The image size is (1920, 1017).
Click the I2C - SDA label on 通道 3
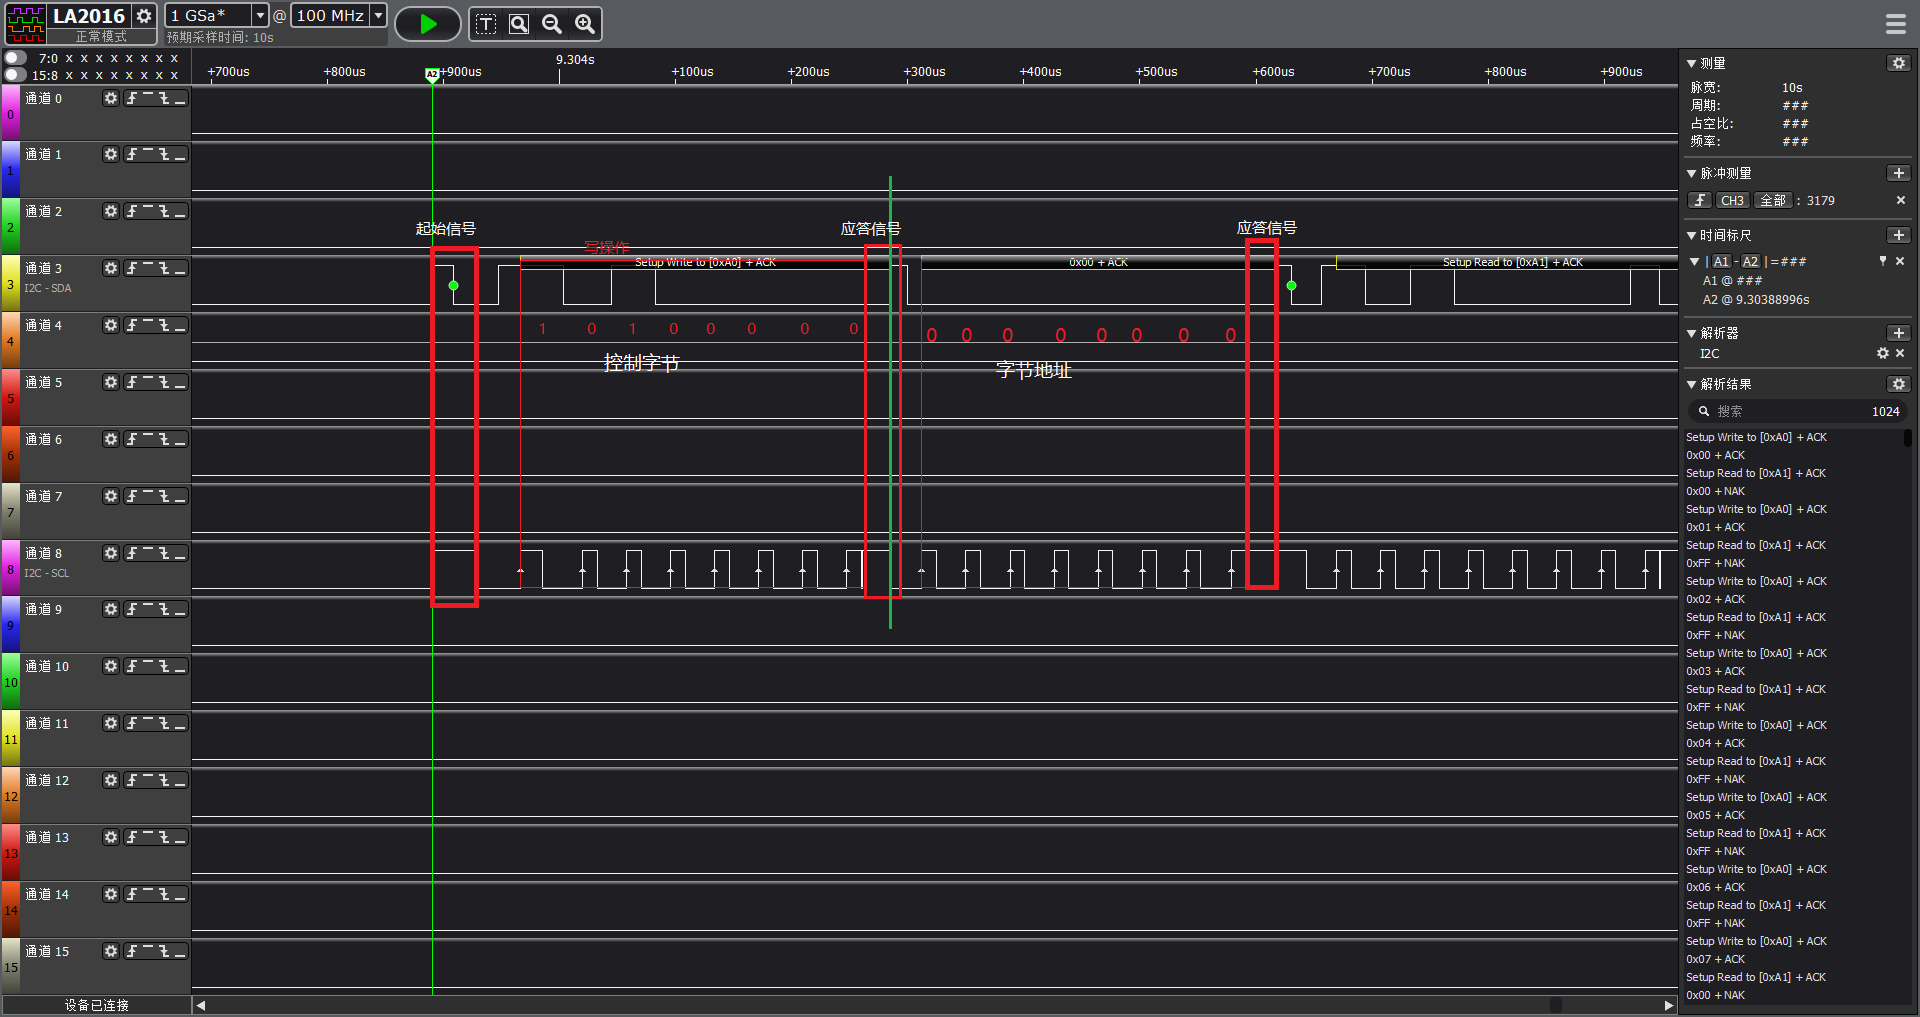(48, 288)
